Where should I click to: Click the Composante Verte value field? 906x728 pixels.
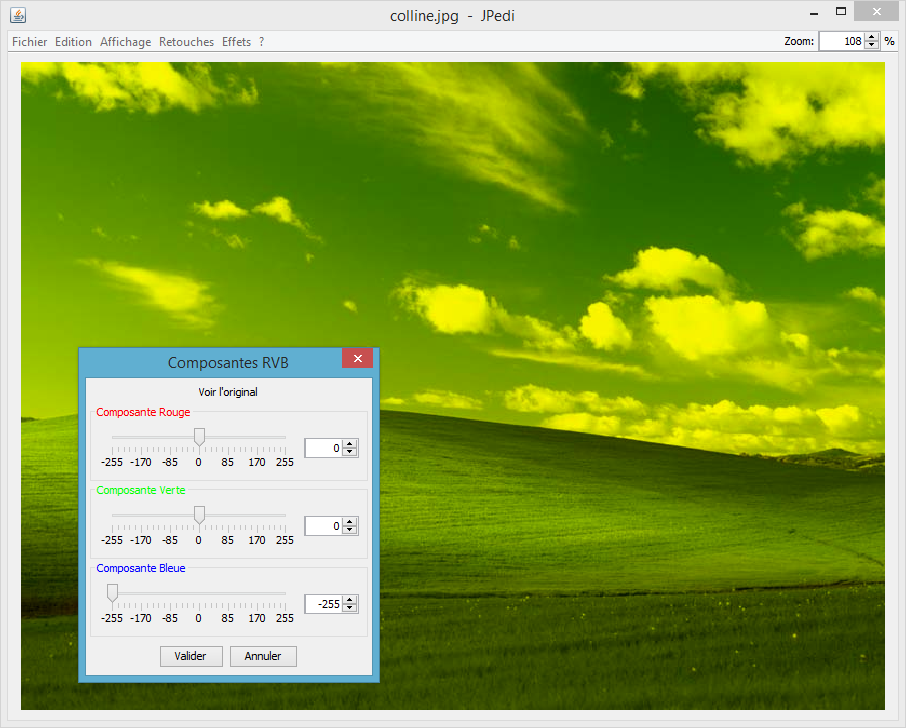point(324,526)
